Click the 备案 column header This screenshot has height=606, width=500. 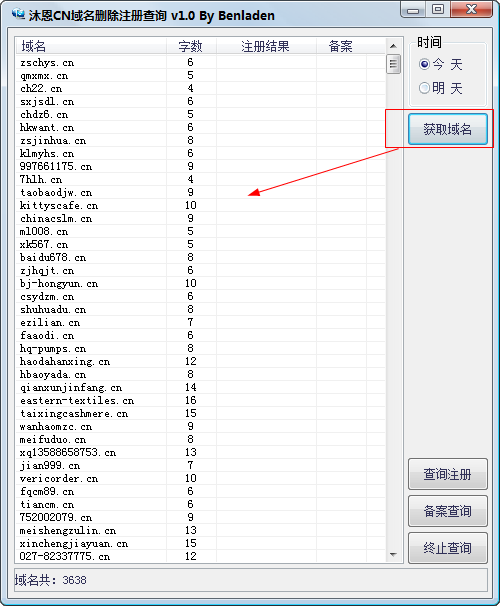coord(341,46)
